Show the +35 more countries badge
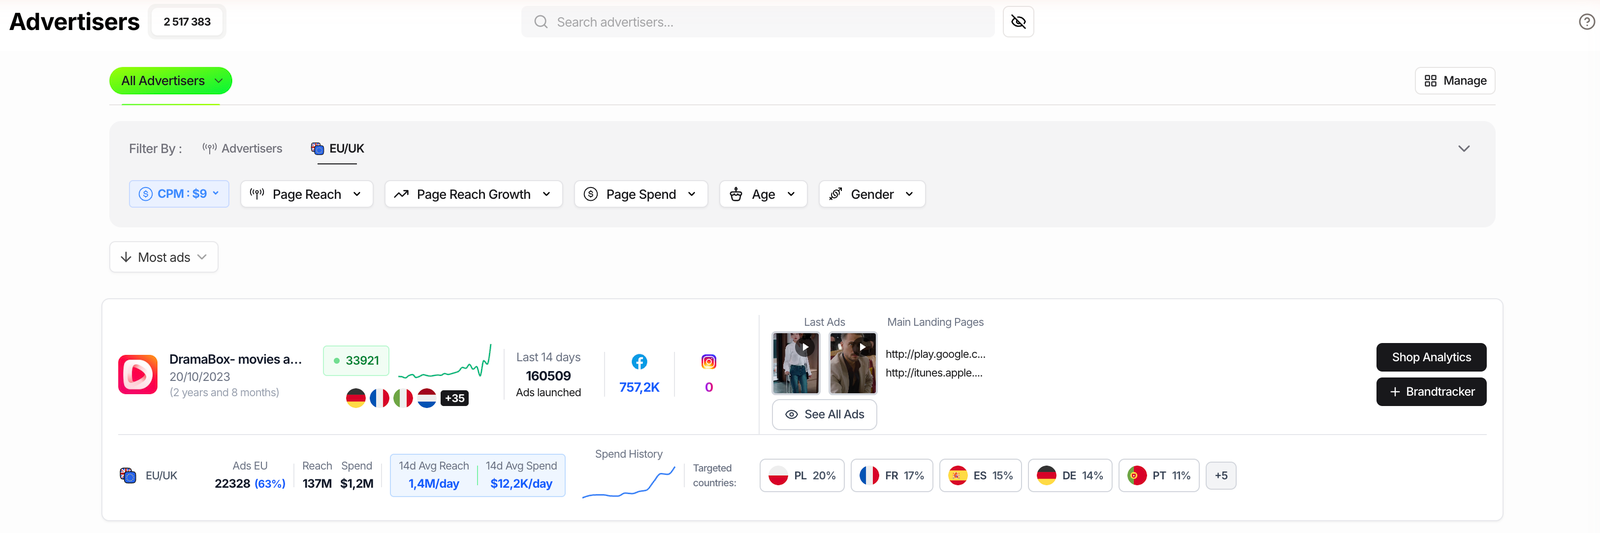Viewport: 1600px width, 533px height. pos(455,398)
